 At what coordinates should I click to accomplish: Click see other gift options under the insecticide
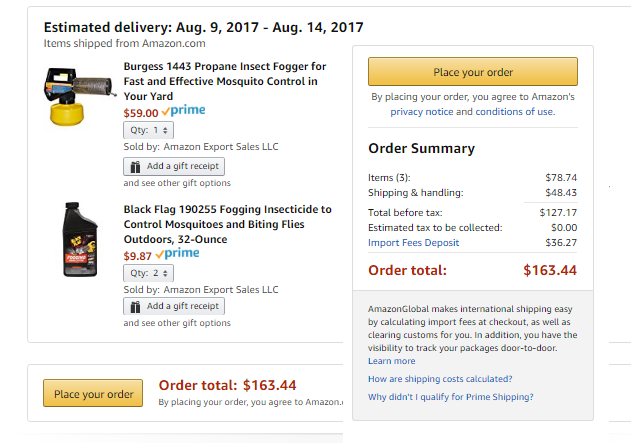click(177, 323)
